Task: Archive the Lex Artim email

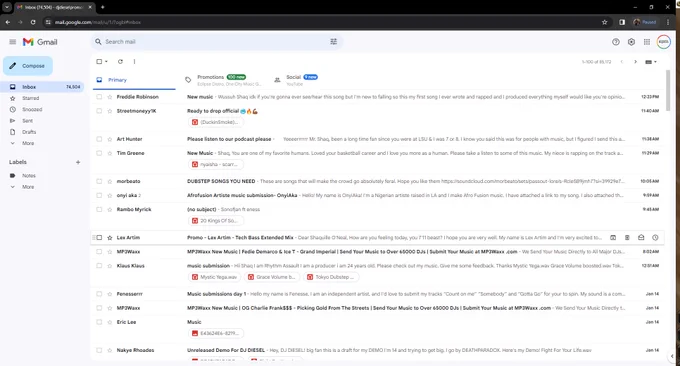Action: coord(613,238)
